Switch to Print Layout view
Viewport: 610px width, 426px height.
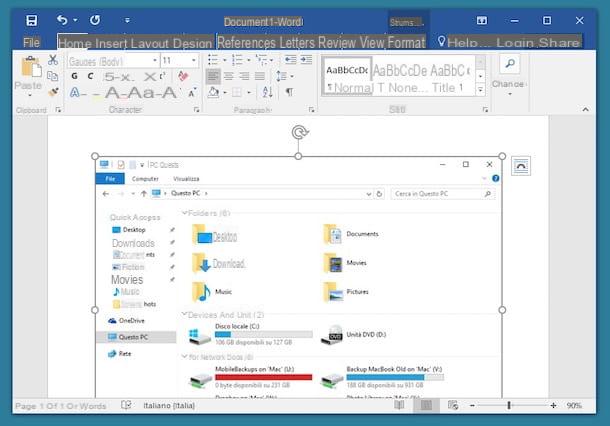pyautogui.click(x=426, y=405)
